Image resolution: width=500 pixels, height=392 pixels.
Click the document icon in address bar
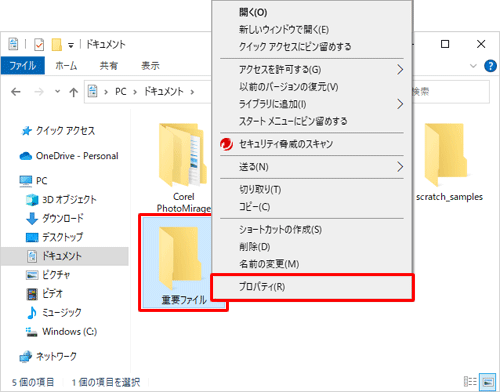92,91
